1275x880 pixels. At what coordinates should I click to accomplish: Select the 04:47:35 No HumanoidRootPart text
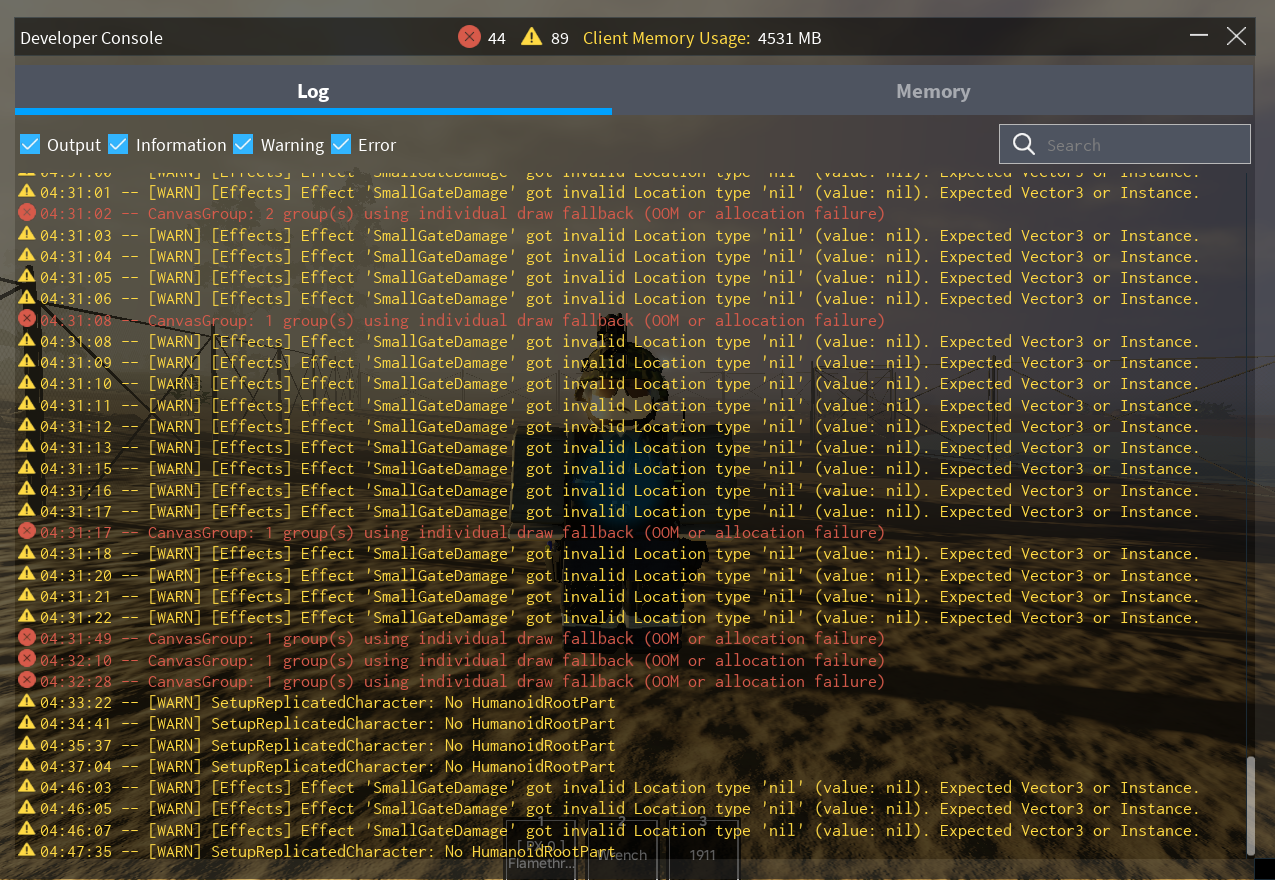pyautogui.click(x=328, y=851)
